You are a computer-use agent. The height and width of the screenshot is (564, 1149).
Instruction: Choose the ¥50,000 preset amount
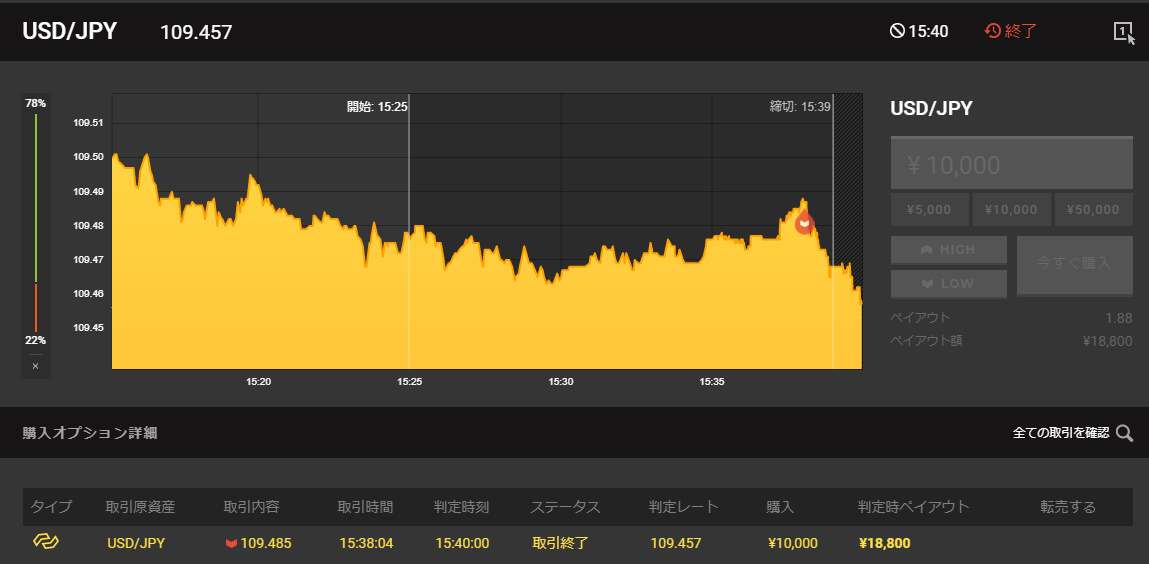pos(1093,210)
